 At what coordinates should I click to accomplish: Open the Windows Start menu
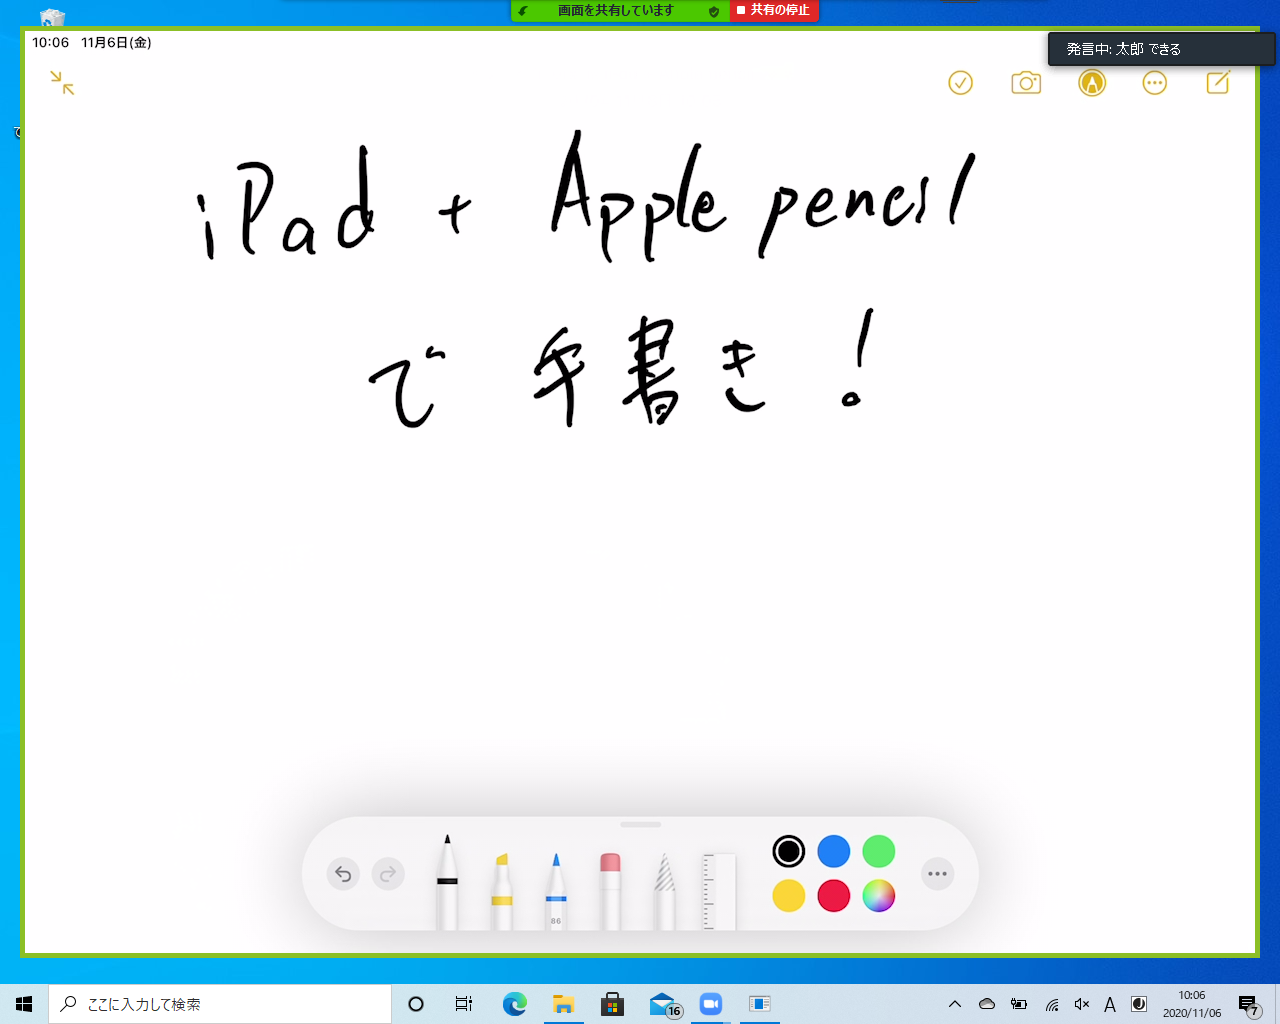(24, 1004)
